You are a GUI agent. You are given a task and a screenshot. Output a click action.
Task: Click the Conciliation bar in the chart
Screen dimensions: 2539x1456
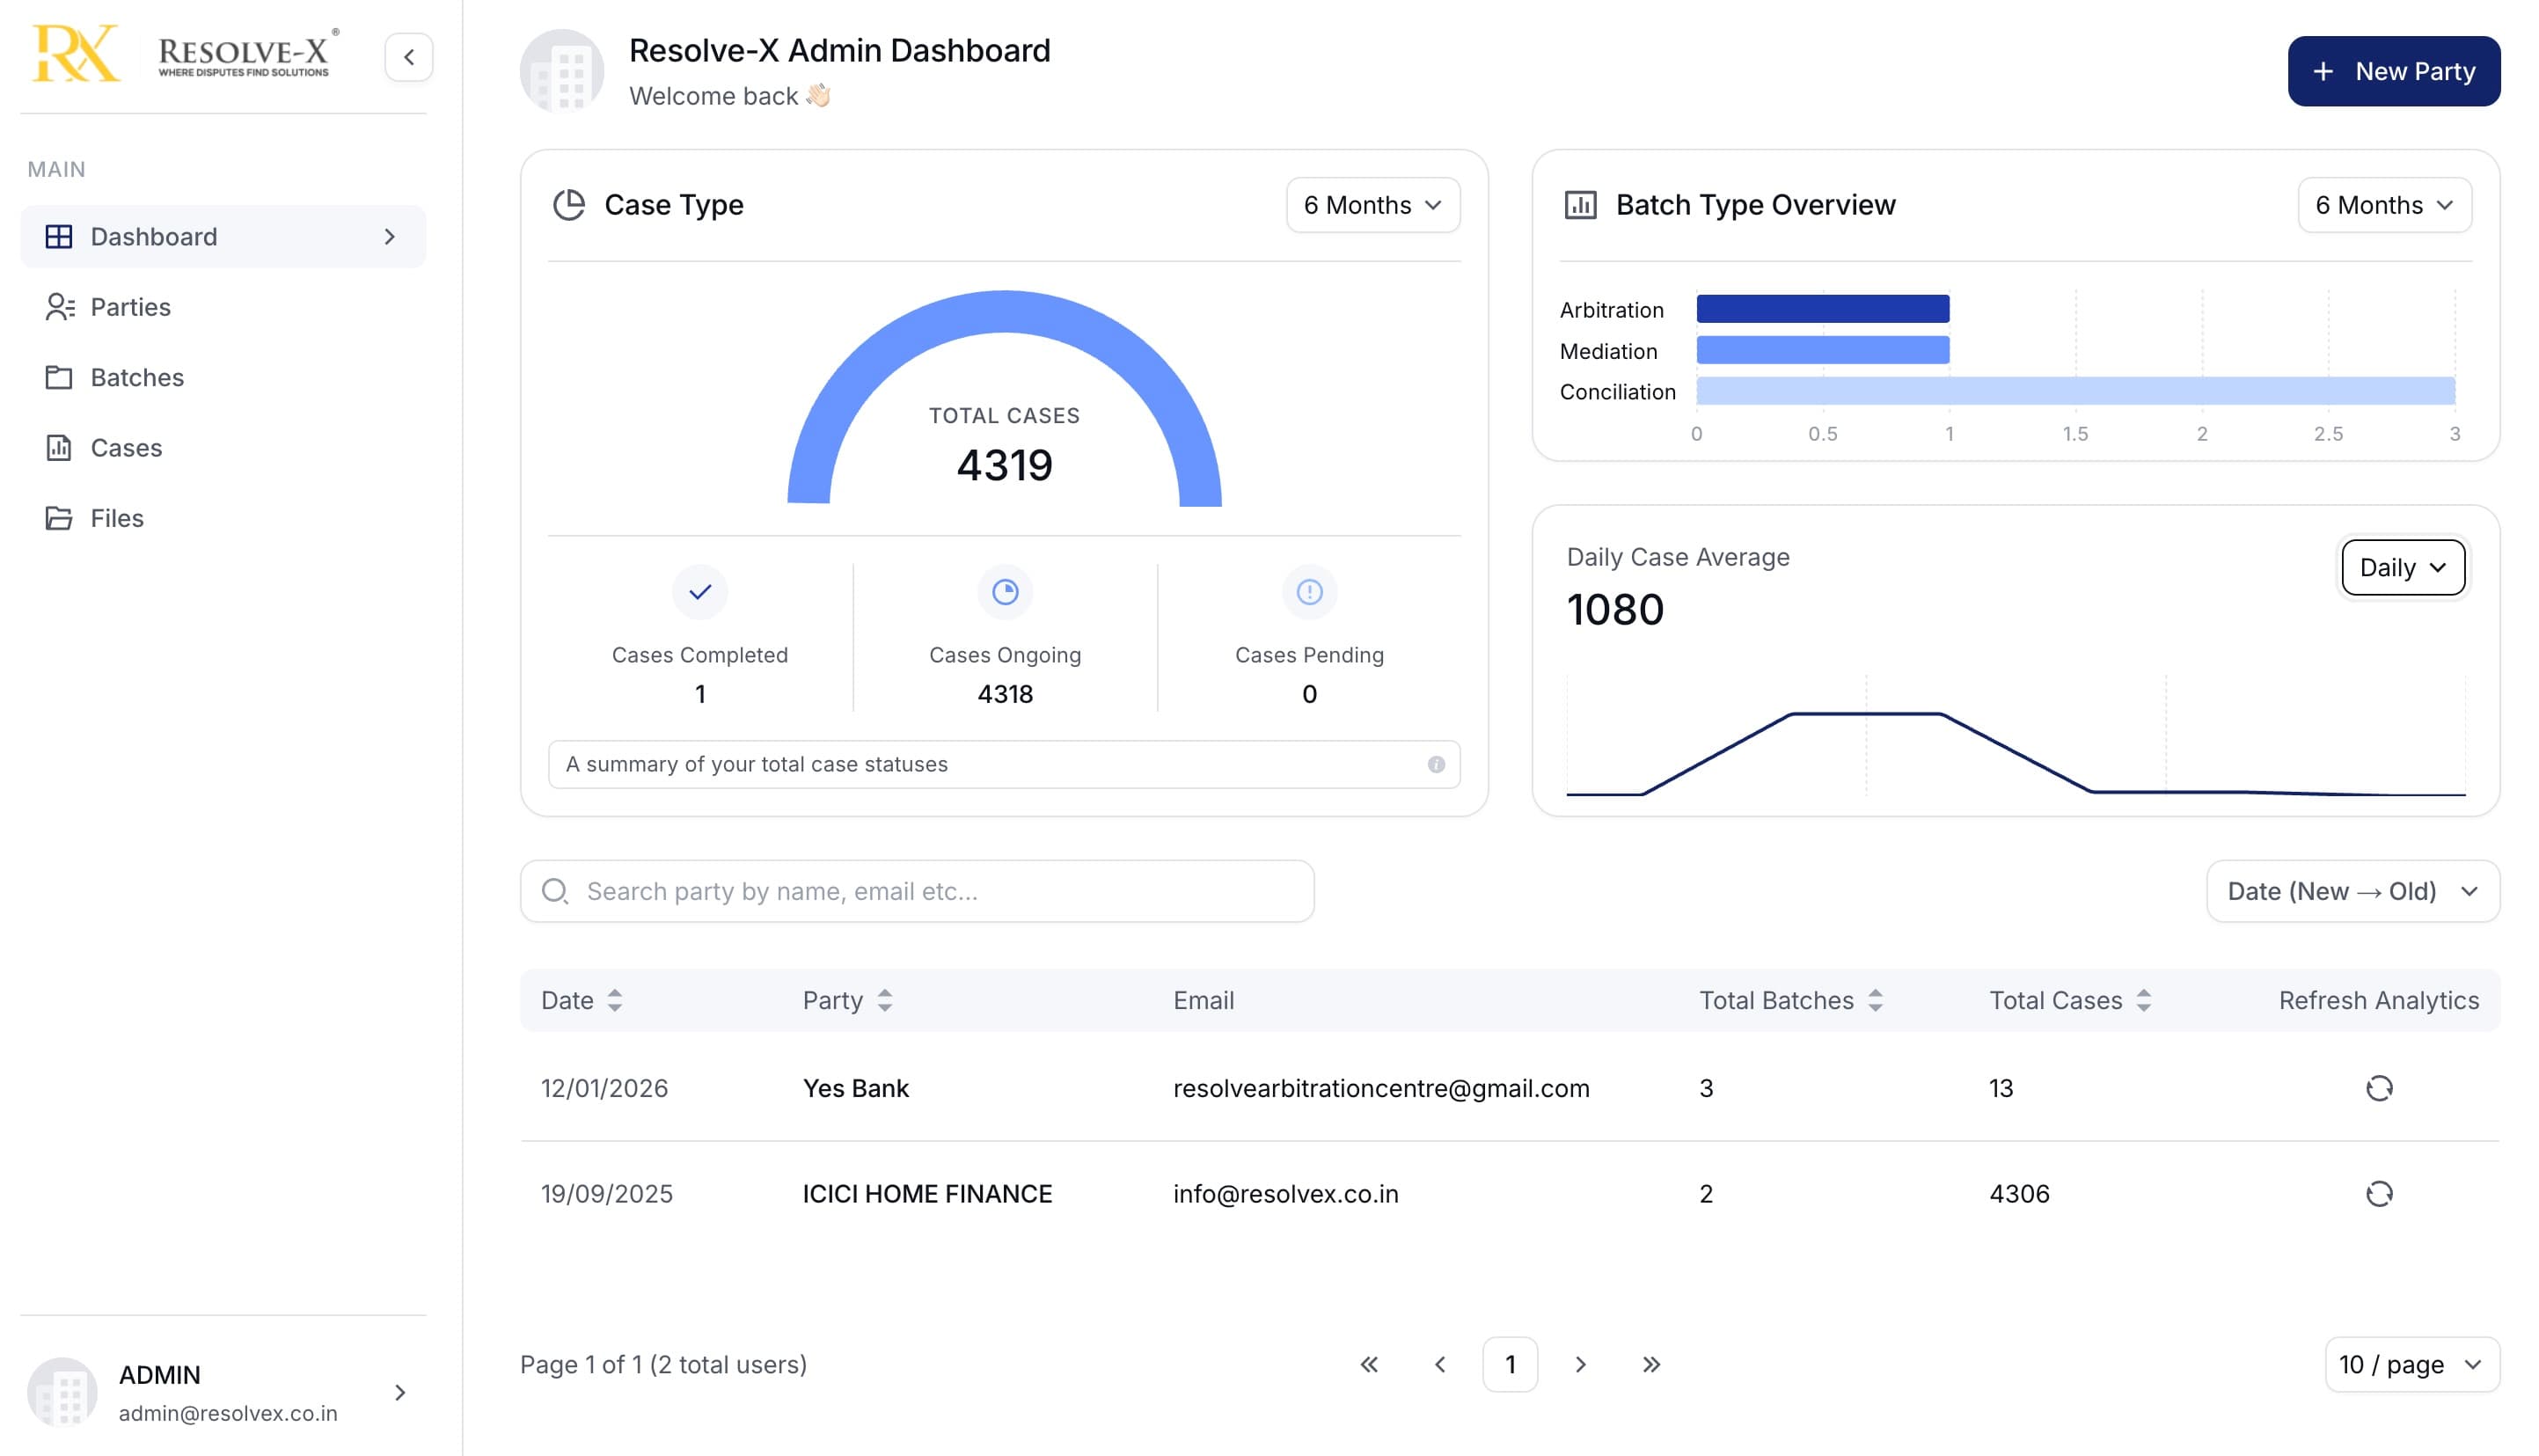click(x=2075, y=391)
